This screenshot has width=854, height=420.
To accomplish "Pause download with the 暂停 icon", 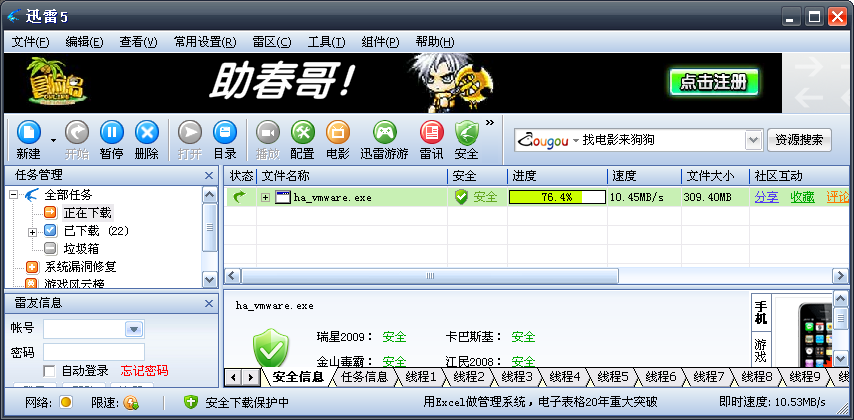I will pyautogui.click(x=112, y=132).
